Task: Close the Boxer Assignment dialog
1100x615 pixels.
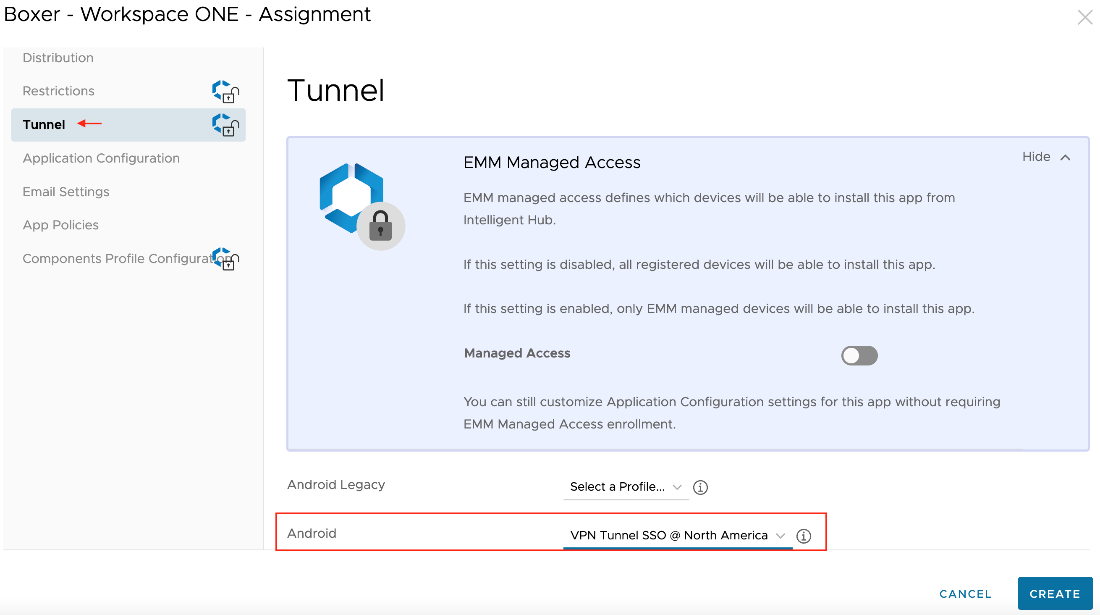Action: [x=1084, y=17]
